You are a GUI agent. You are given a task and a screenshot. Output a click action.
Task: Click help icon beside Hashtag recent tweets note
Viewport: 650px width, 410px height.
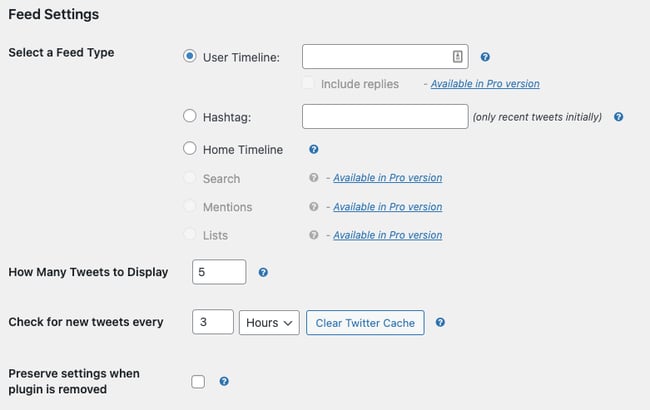coord(618,117)
